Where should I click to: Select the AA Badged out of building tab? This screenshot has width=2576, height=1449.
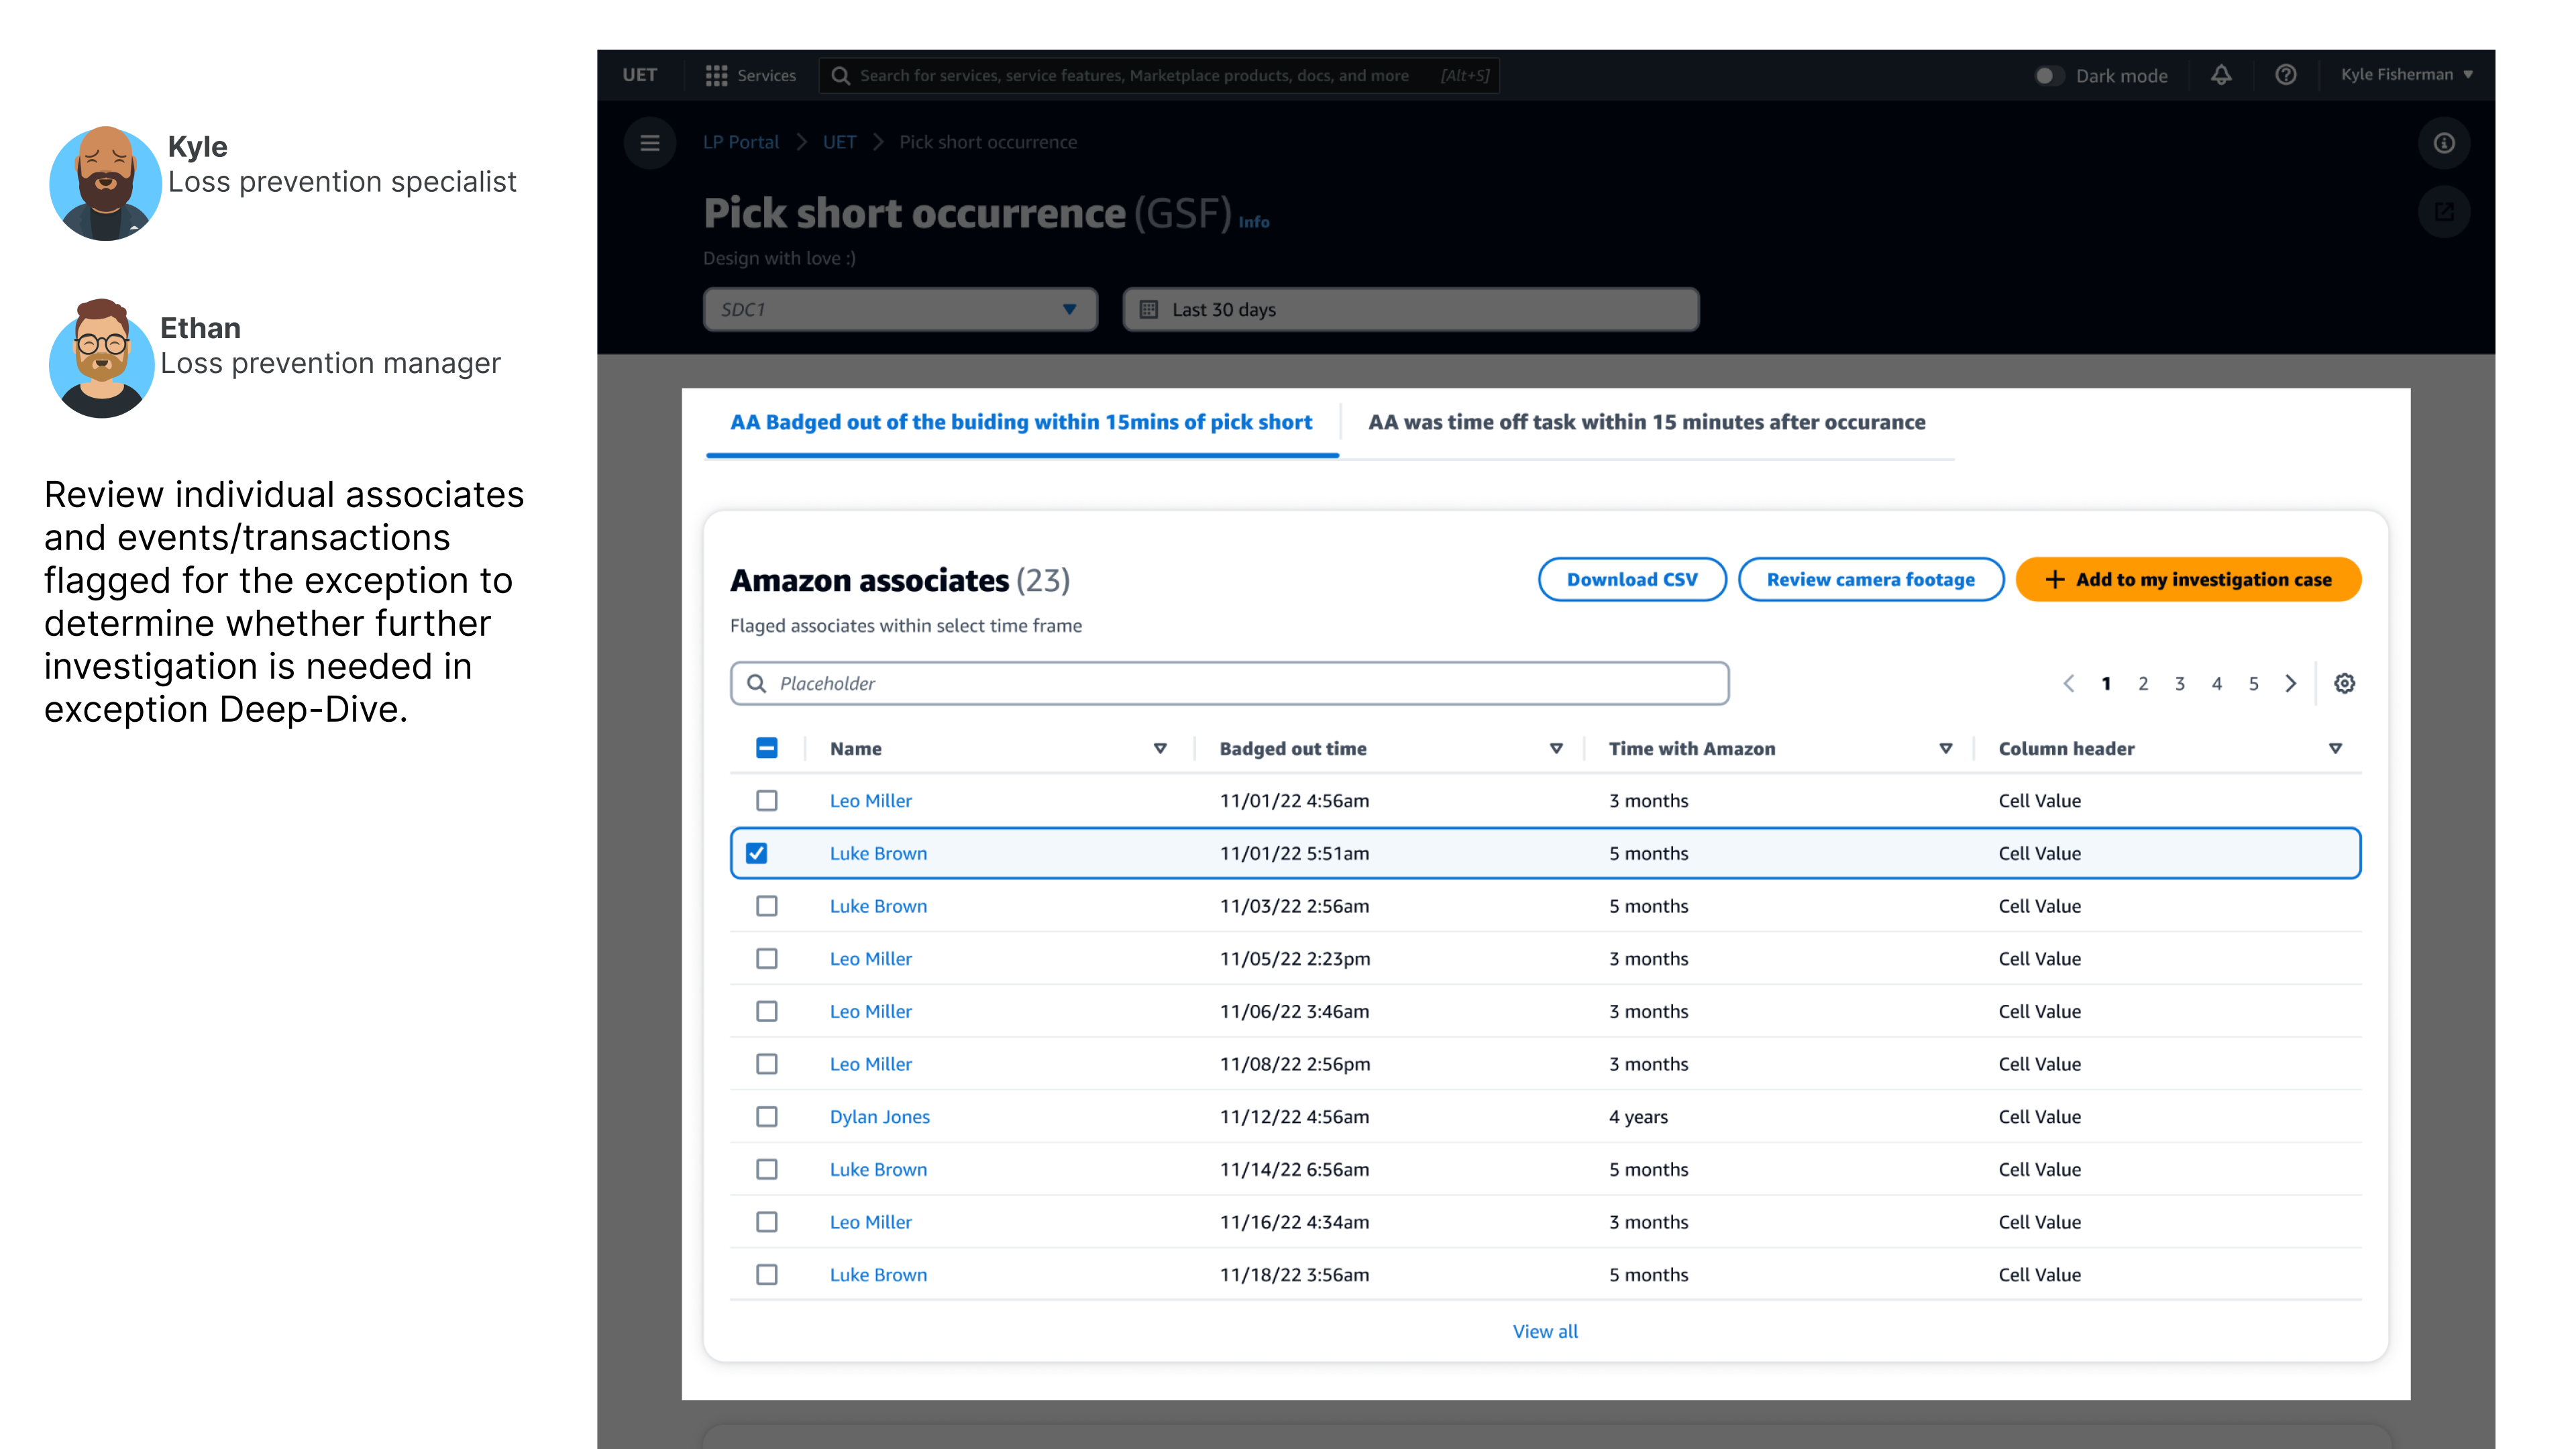coord(1021,422)
